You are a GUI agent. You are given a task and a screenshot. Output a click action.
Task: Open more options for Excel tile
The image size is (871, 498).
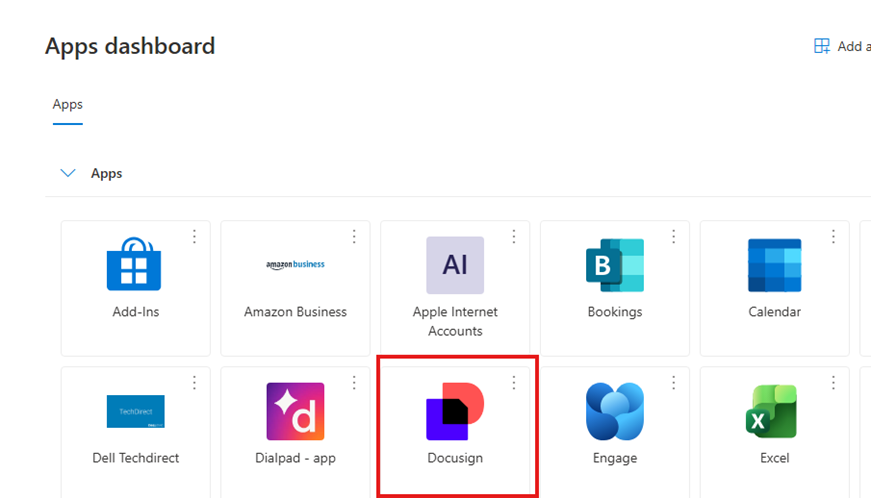[833, 383]
